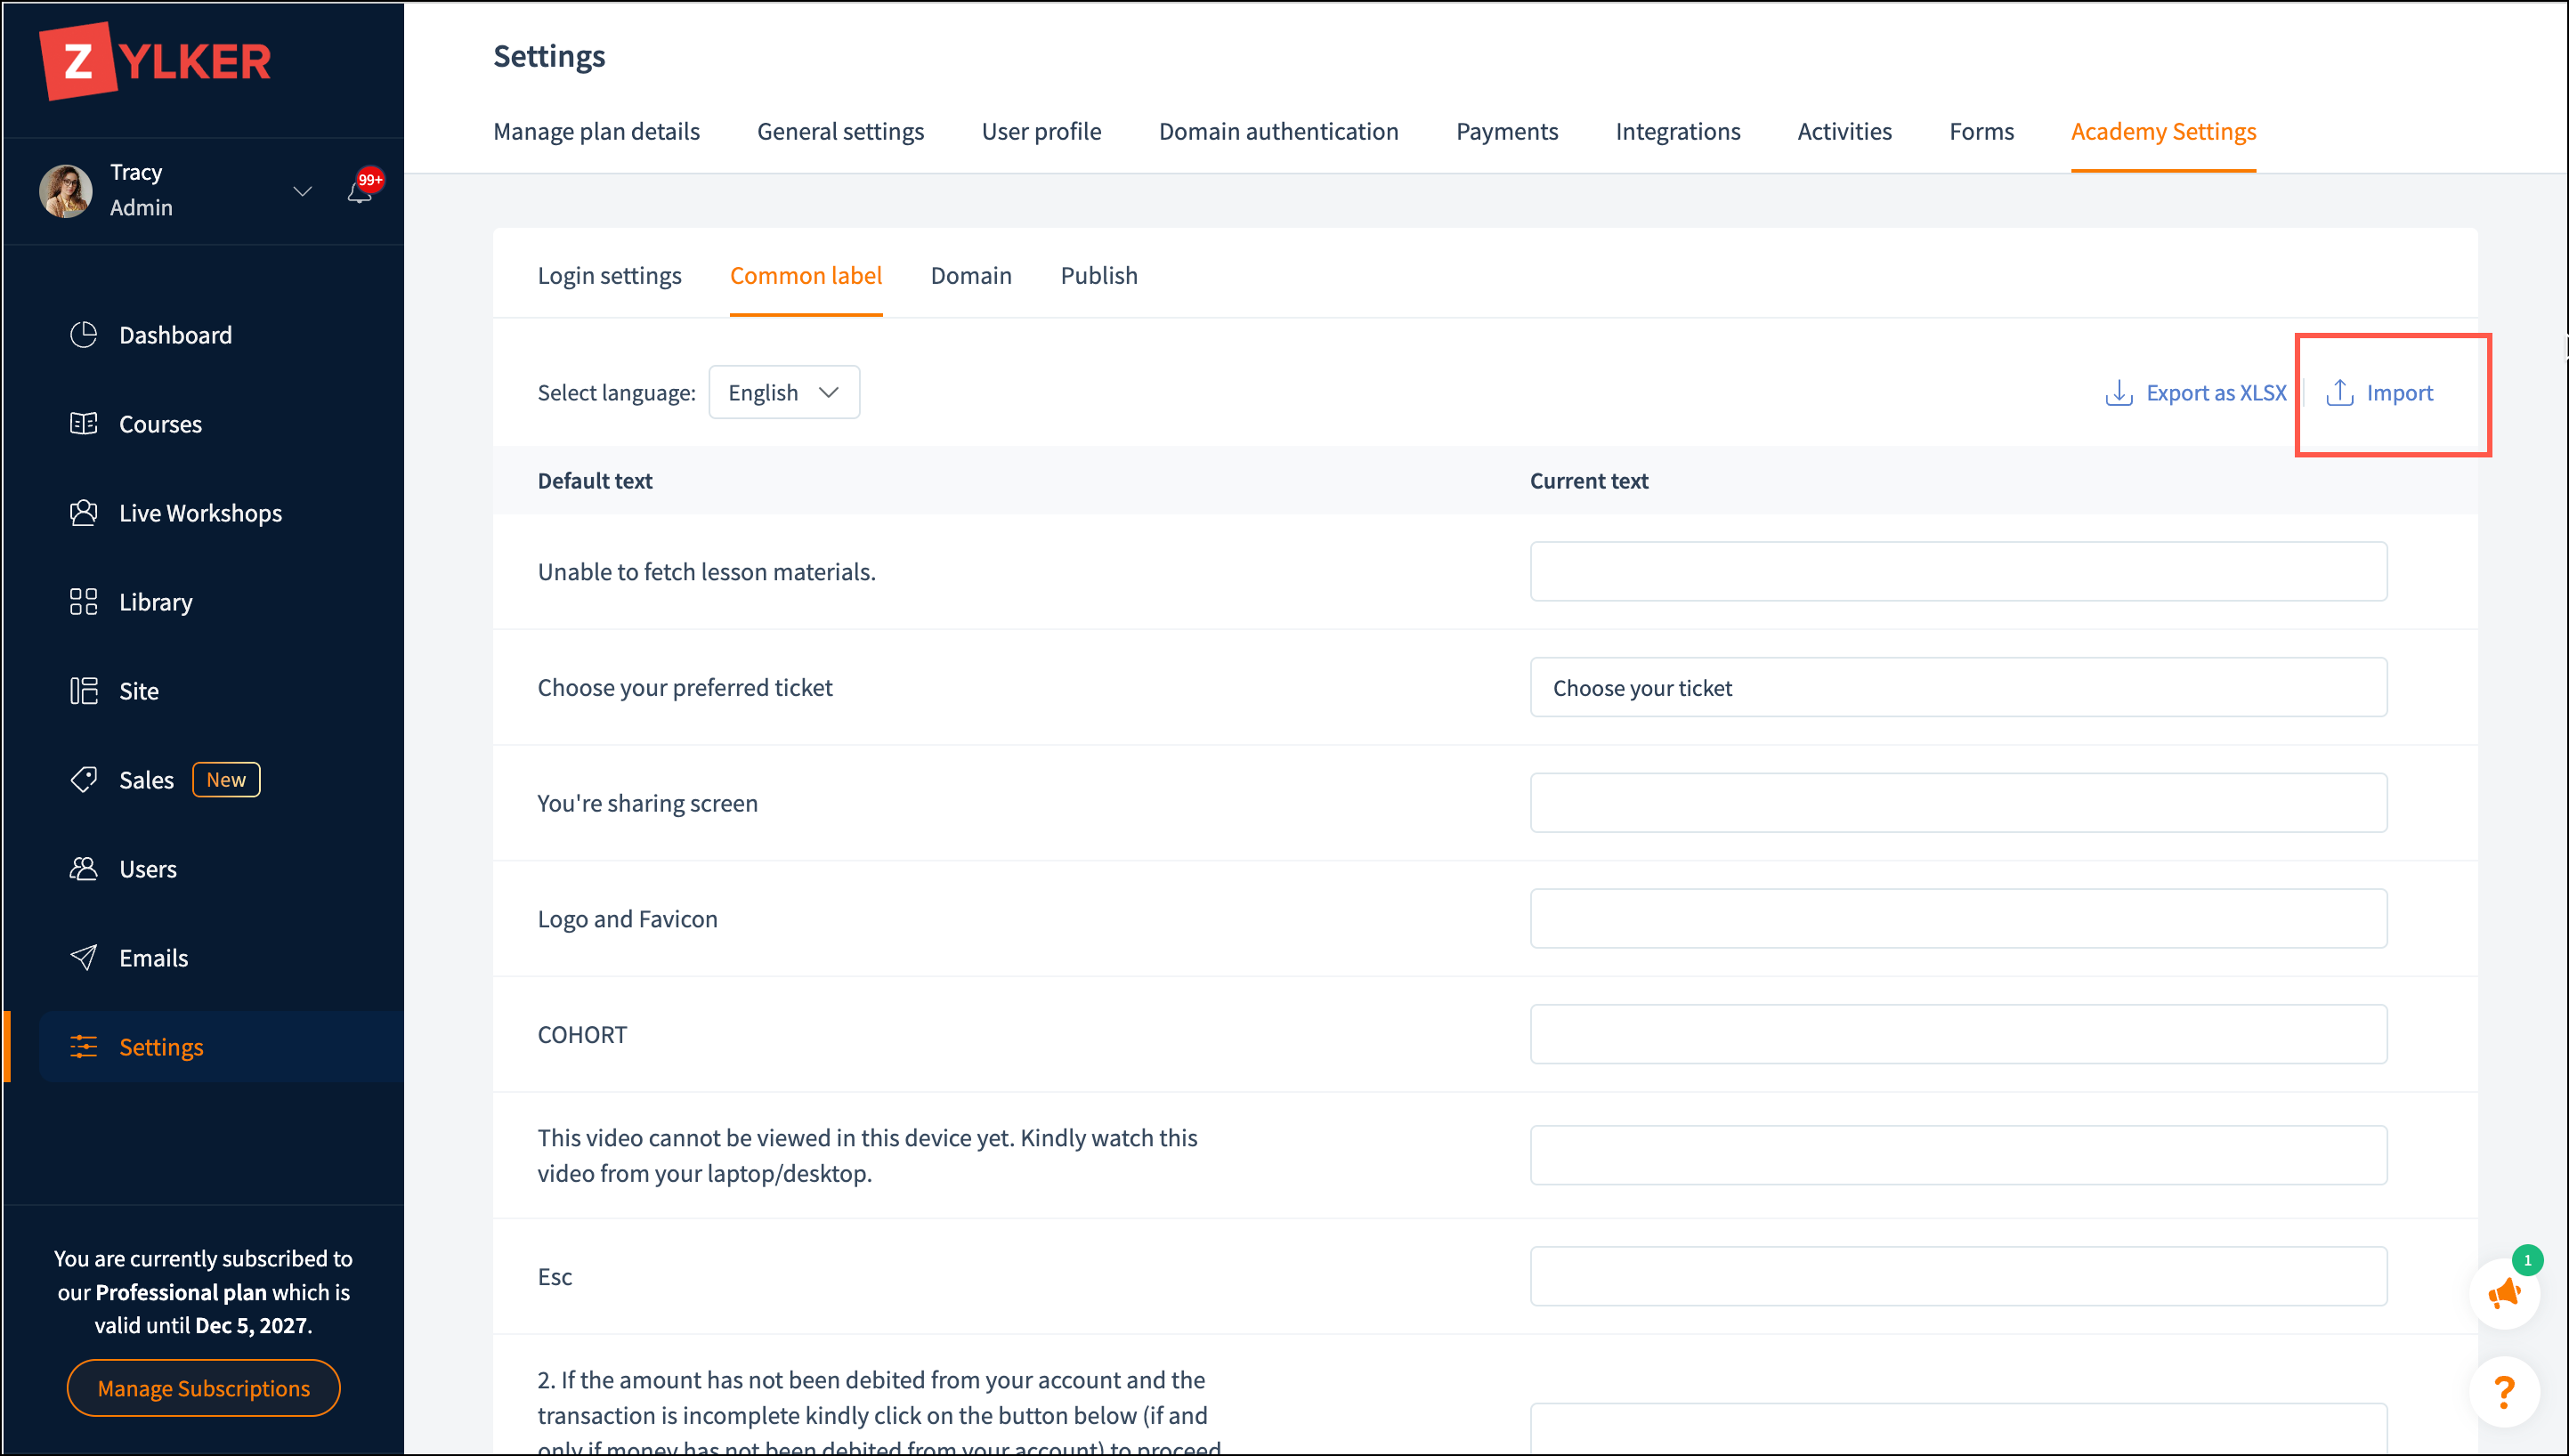Viewport: 2569px width, 1456px height.
Task: Open Live Workshops from the sidebar
Action: click(x=200, y=513)
